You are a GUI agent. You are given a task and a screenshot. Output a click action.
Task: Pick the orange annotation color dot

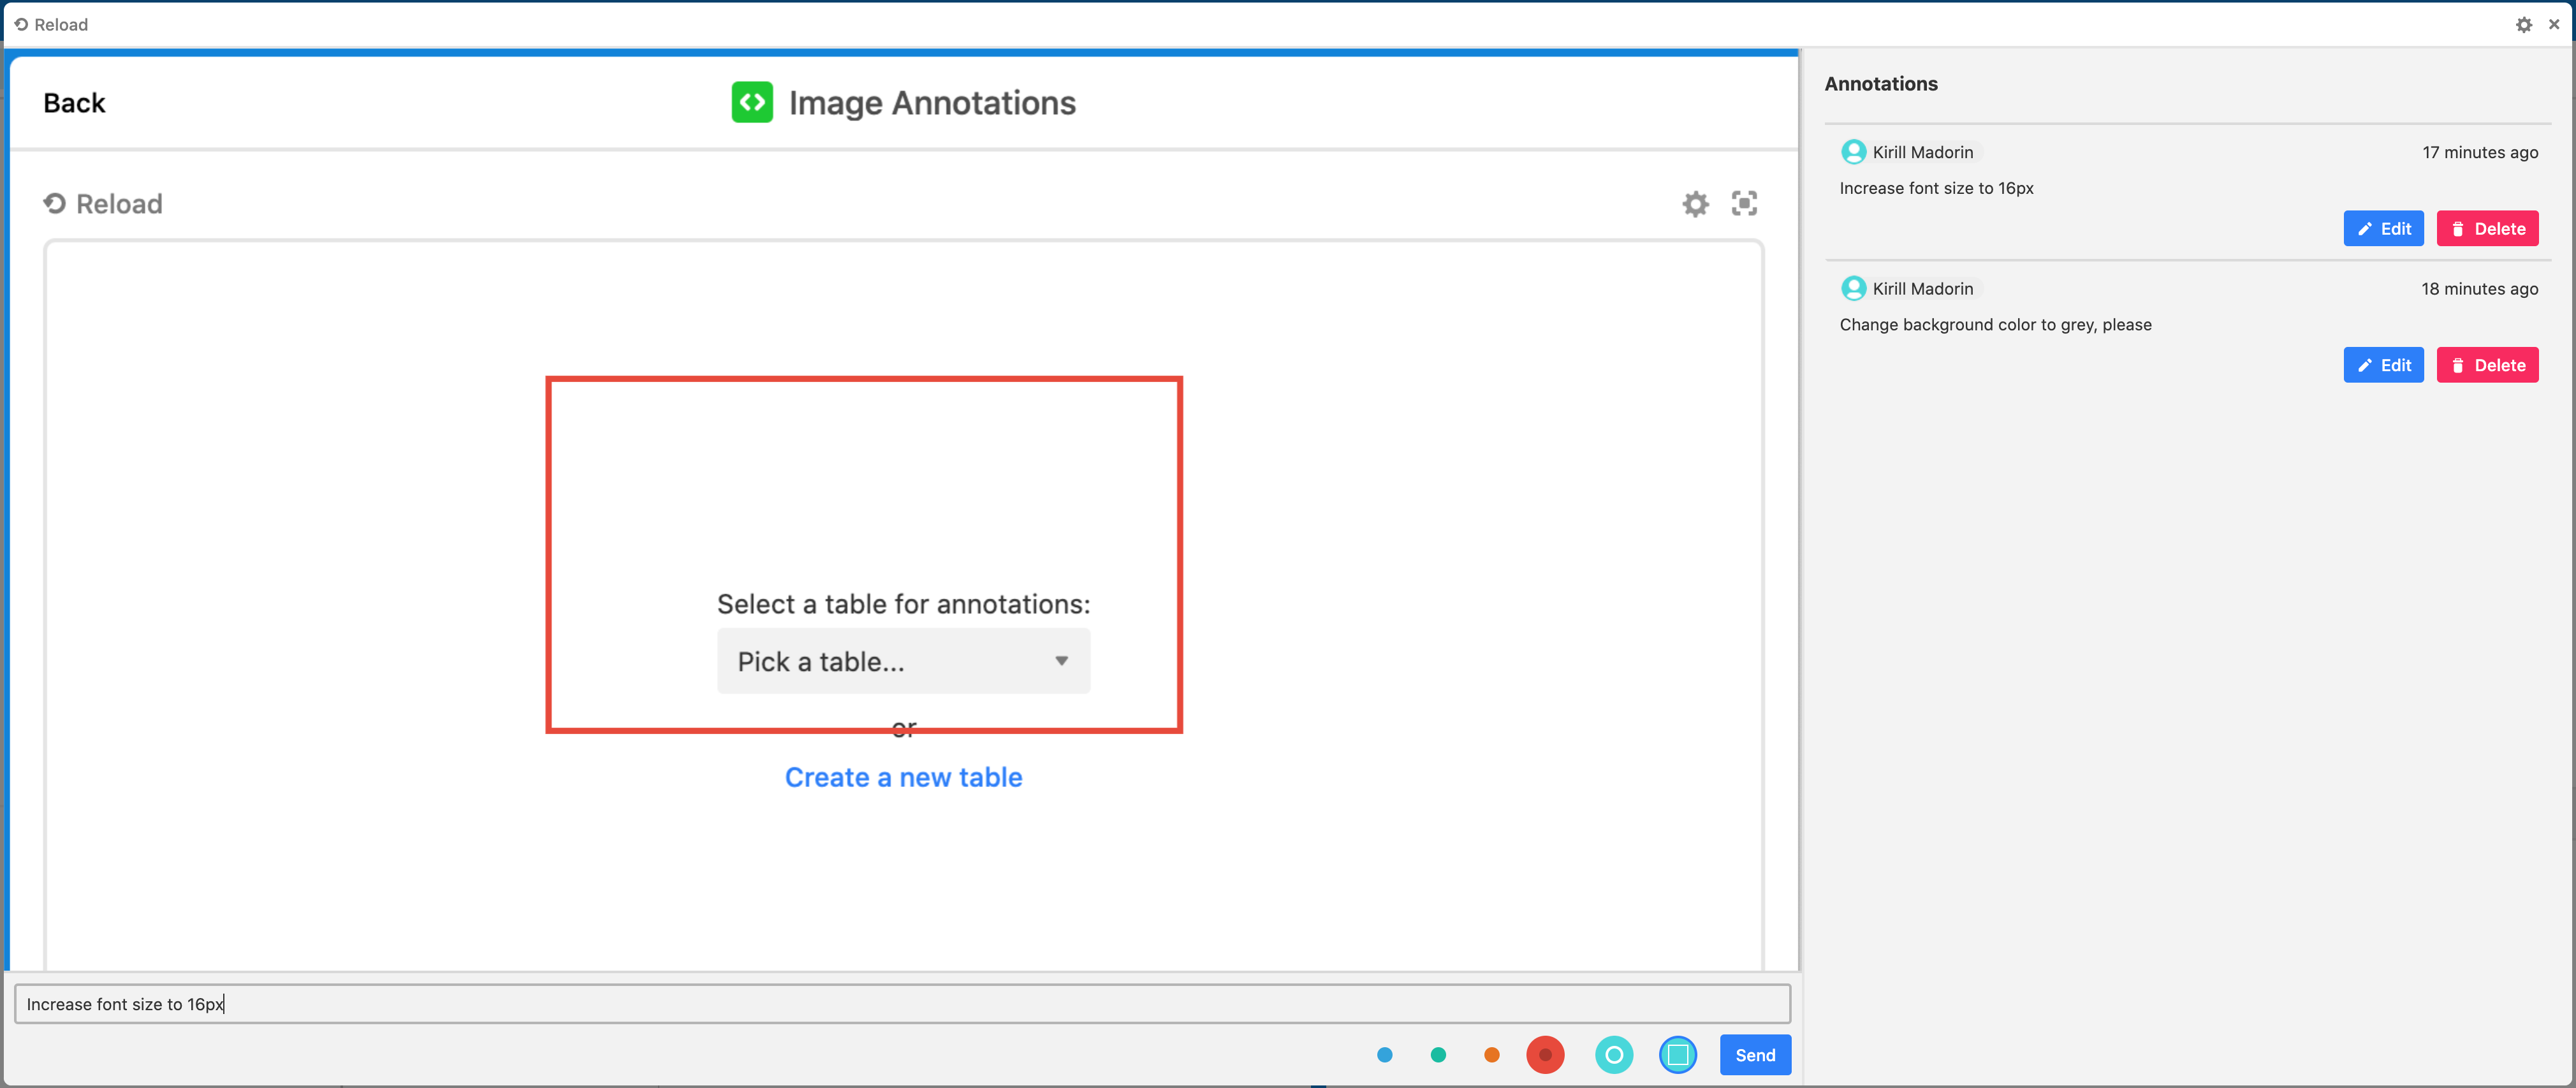coord(1491,1055)
